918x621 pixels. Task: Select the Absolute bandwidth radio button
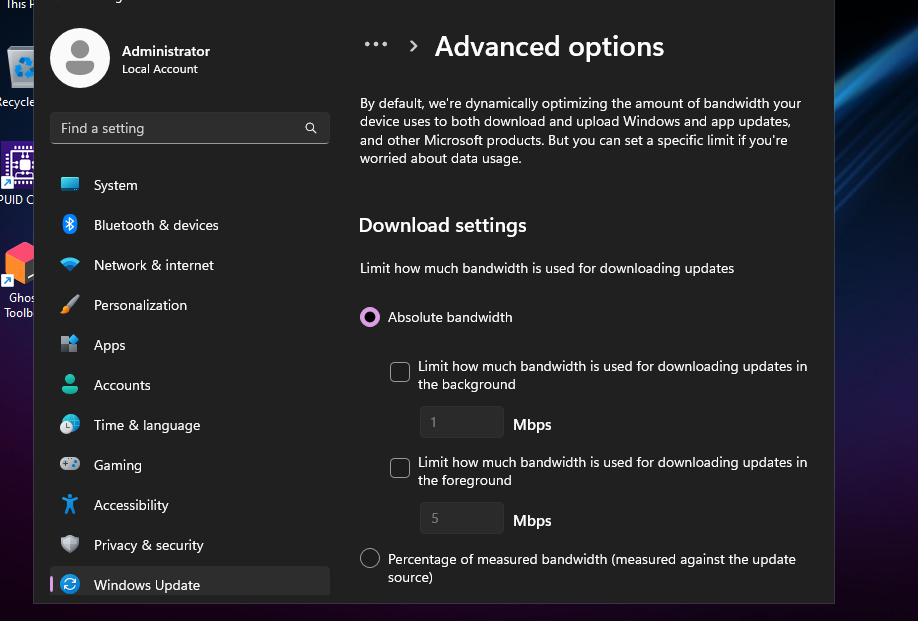point(370,317)
